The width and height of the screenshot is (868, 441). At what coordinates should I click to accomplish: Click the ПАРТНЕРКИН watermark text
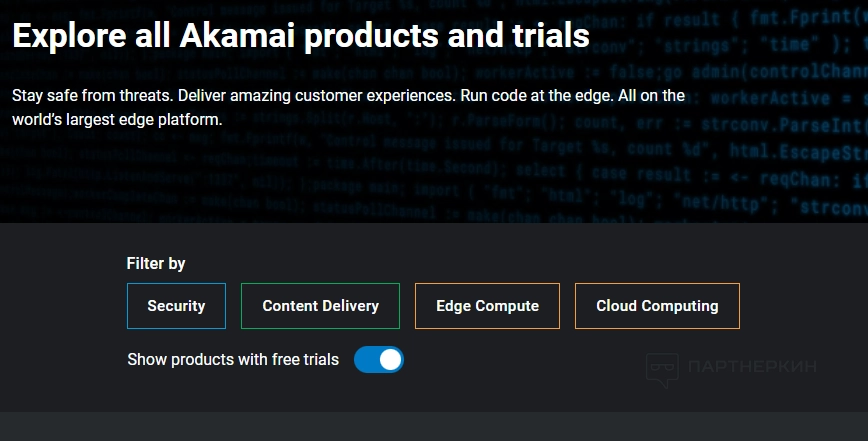tap(752, 367)
